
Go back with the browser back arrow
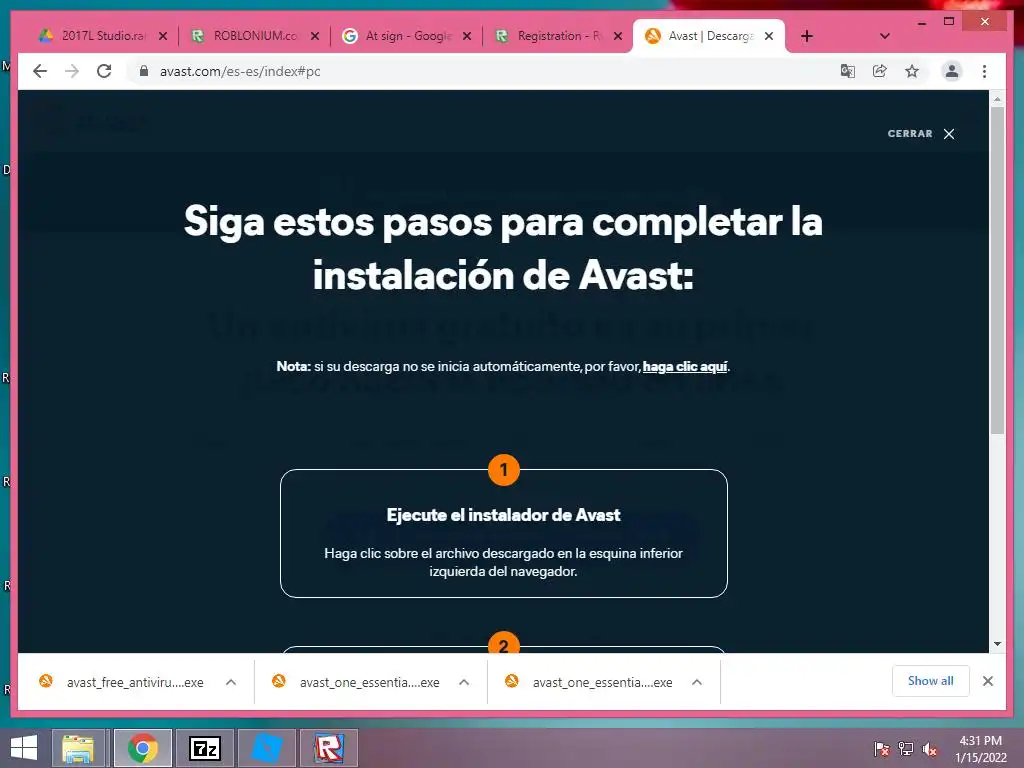click(40, 71)
